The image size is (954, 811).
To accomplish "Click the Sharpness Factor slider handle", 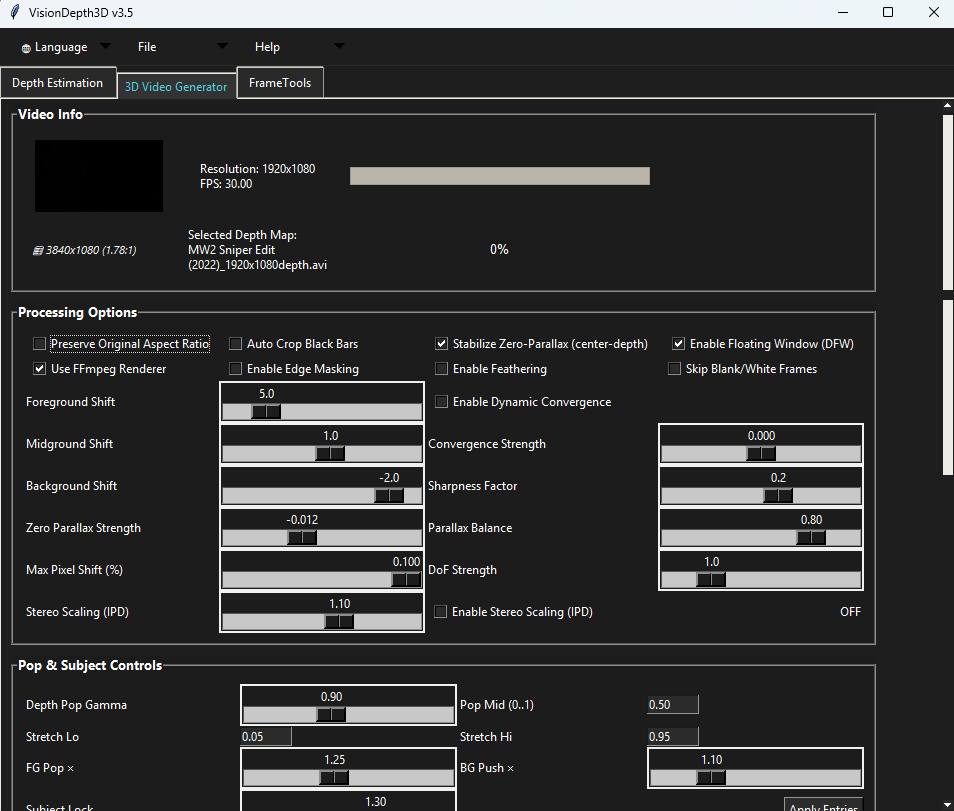I will click(778, 496).
